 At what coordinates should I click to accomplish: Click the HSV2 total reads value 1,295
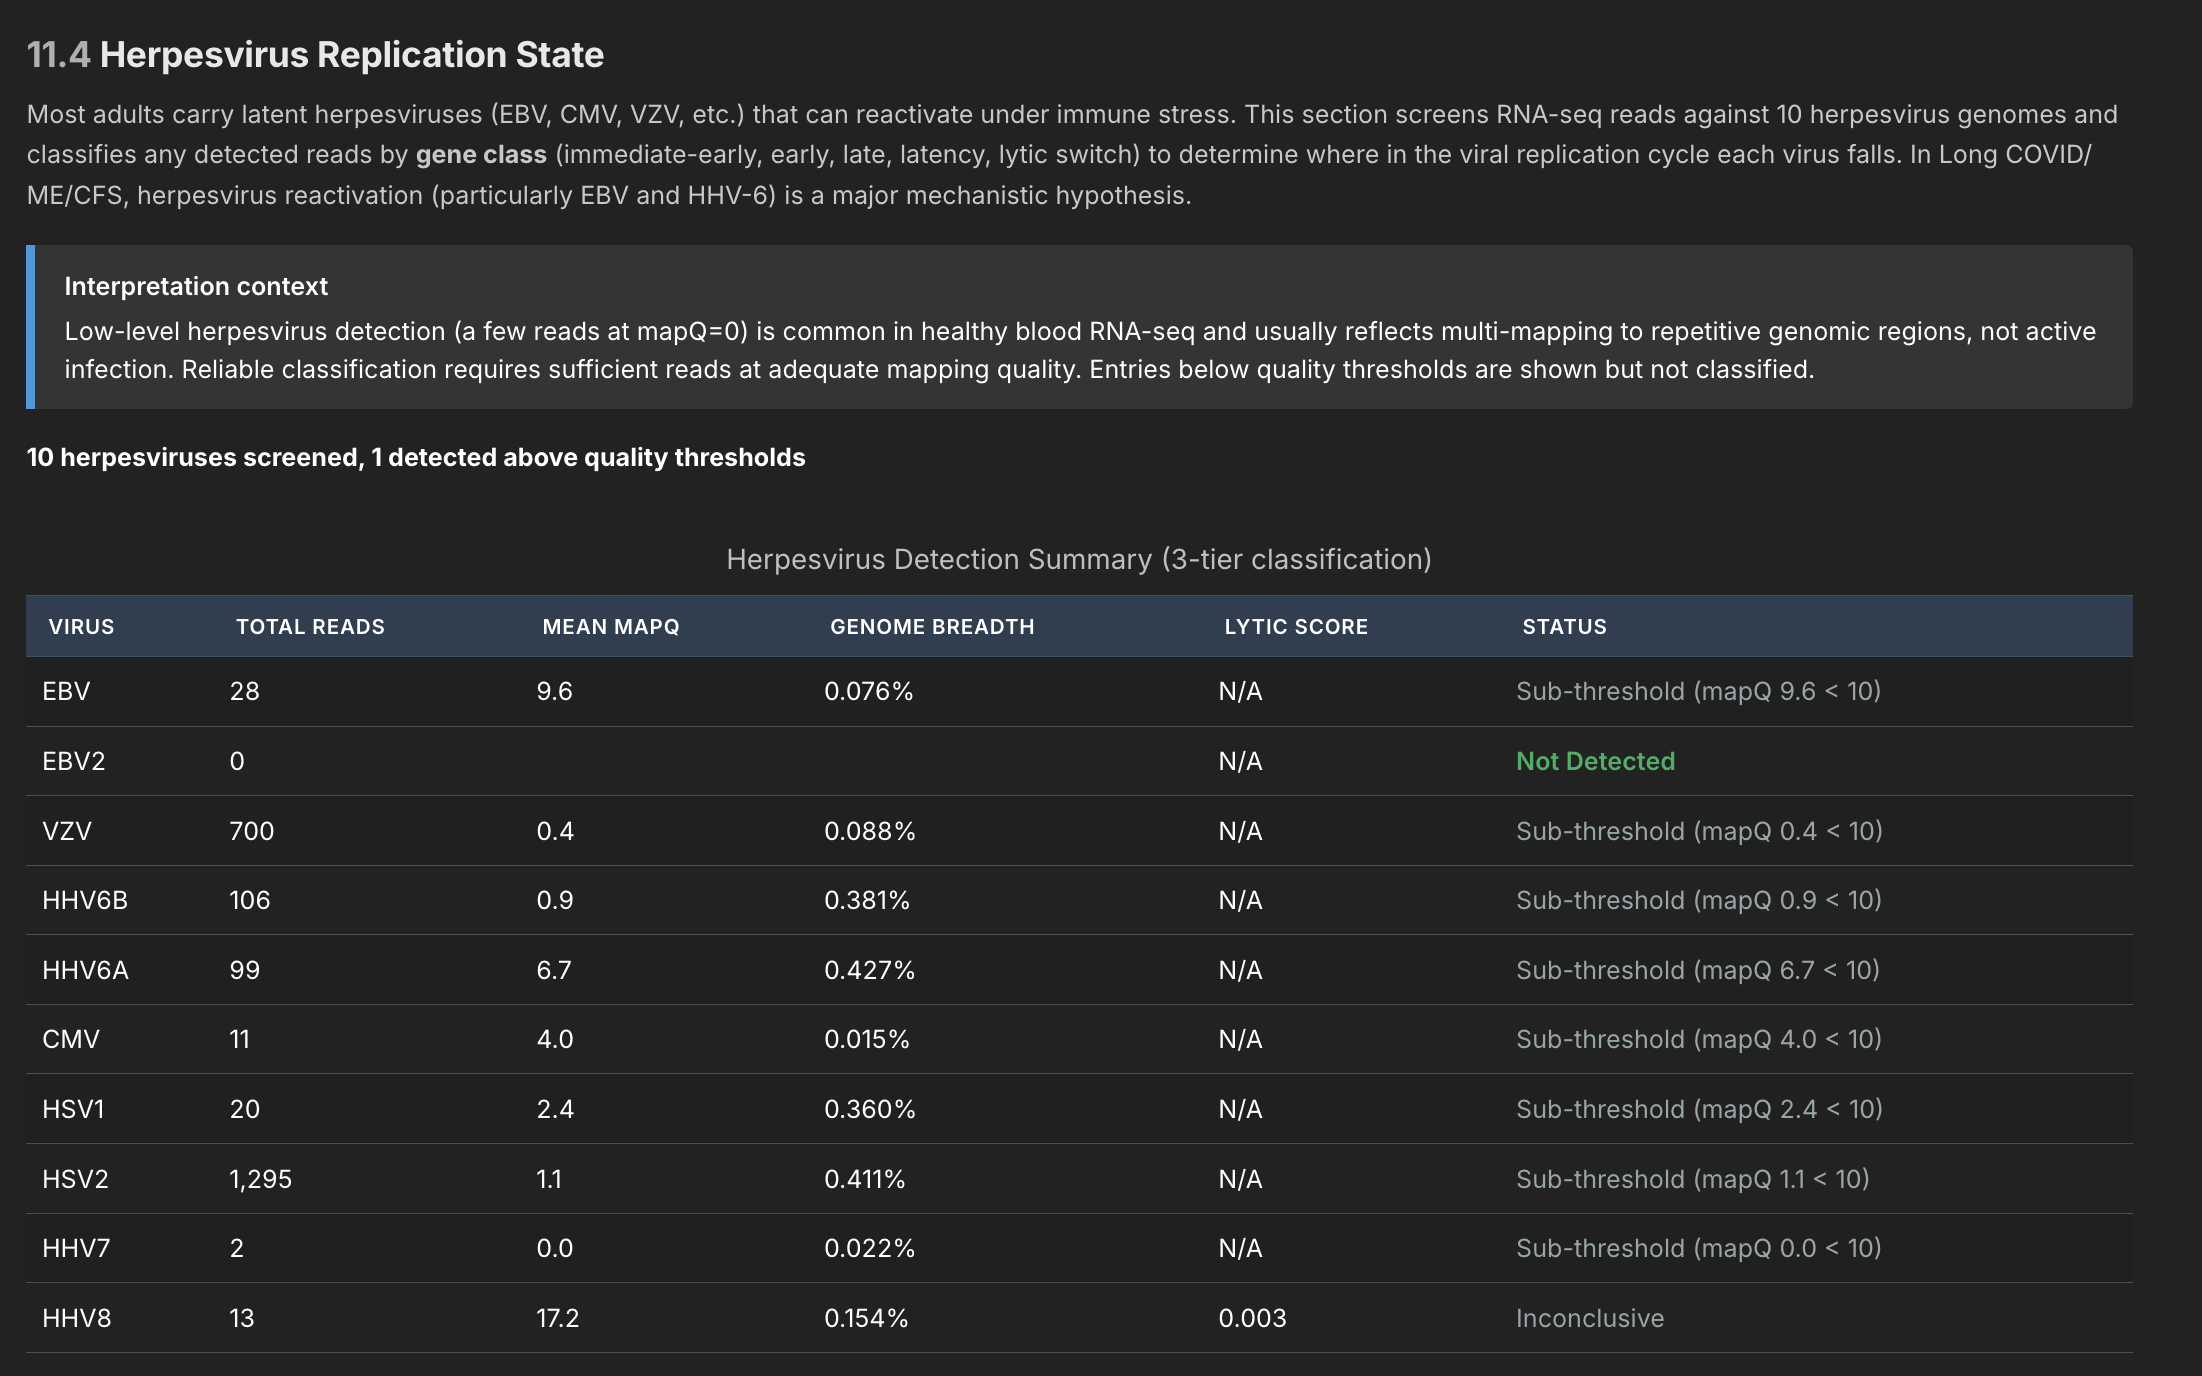click(260, 1179)
